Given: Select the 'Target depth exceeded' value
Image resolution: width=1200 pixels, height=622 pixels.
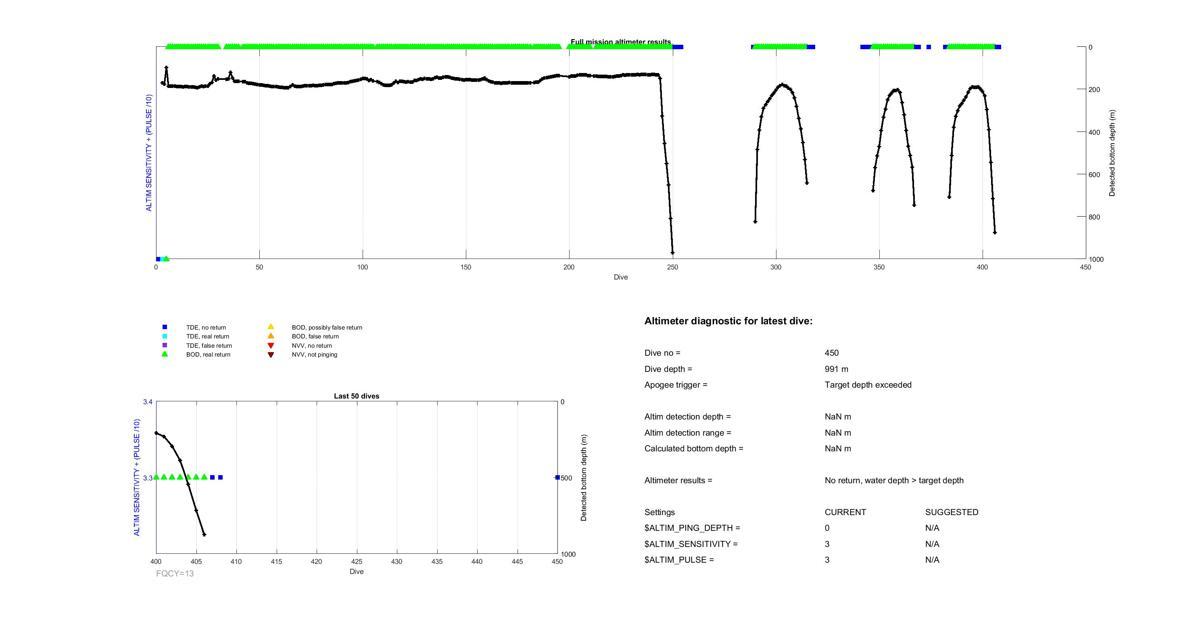Looking at the screenshot, I should [868, 385].
